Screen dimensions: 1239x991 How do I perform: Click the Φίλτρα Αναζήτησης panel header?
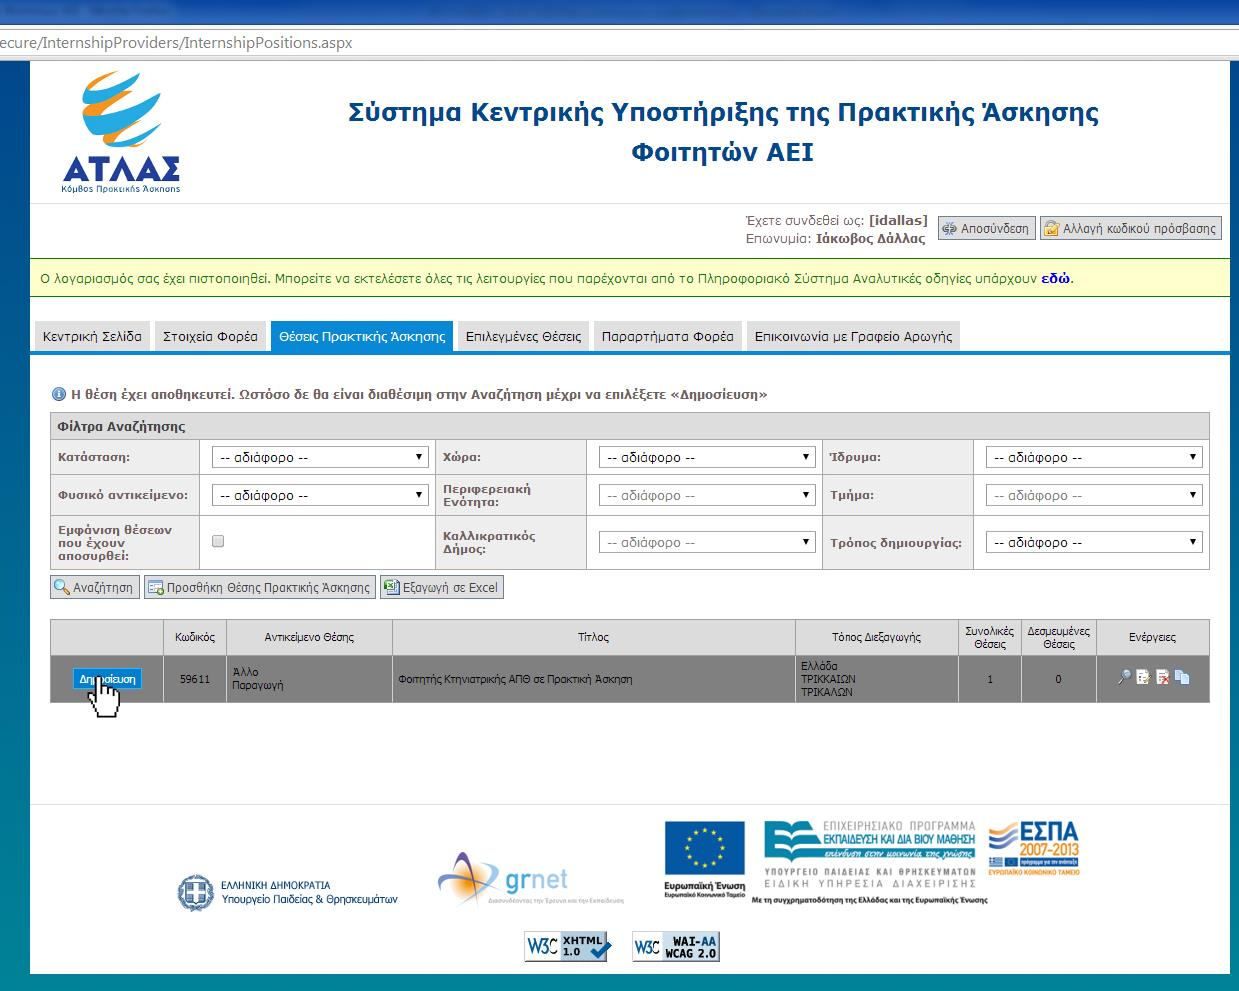[x=629, y=426]
